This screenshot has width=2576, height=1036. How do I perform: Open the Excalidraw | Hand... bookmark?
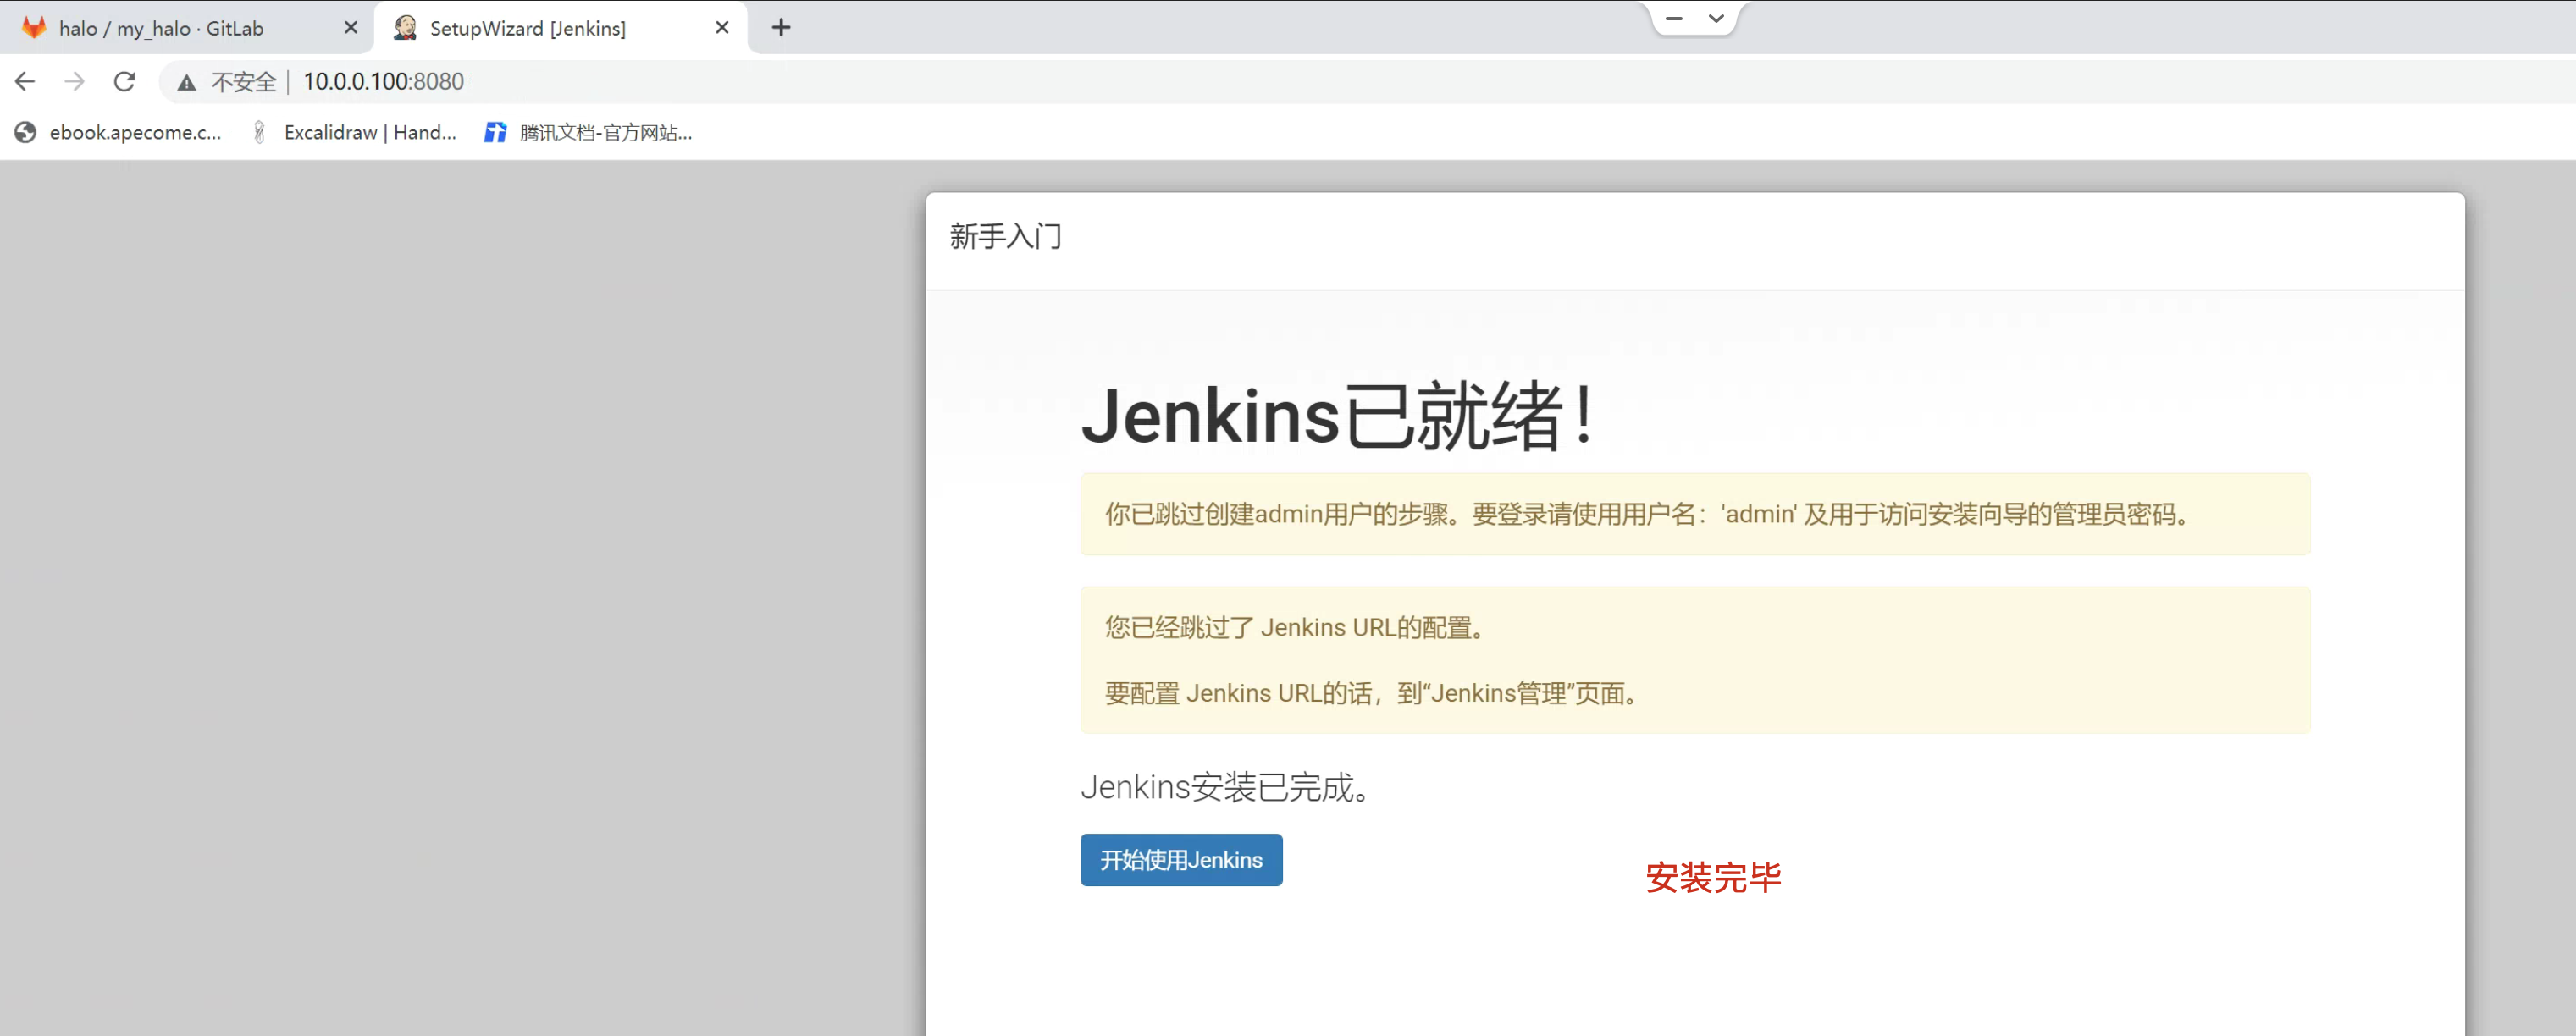[x=369, y=132]
